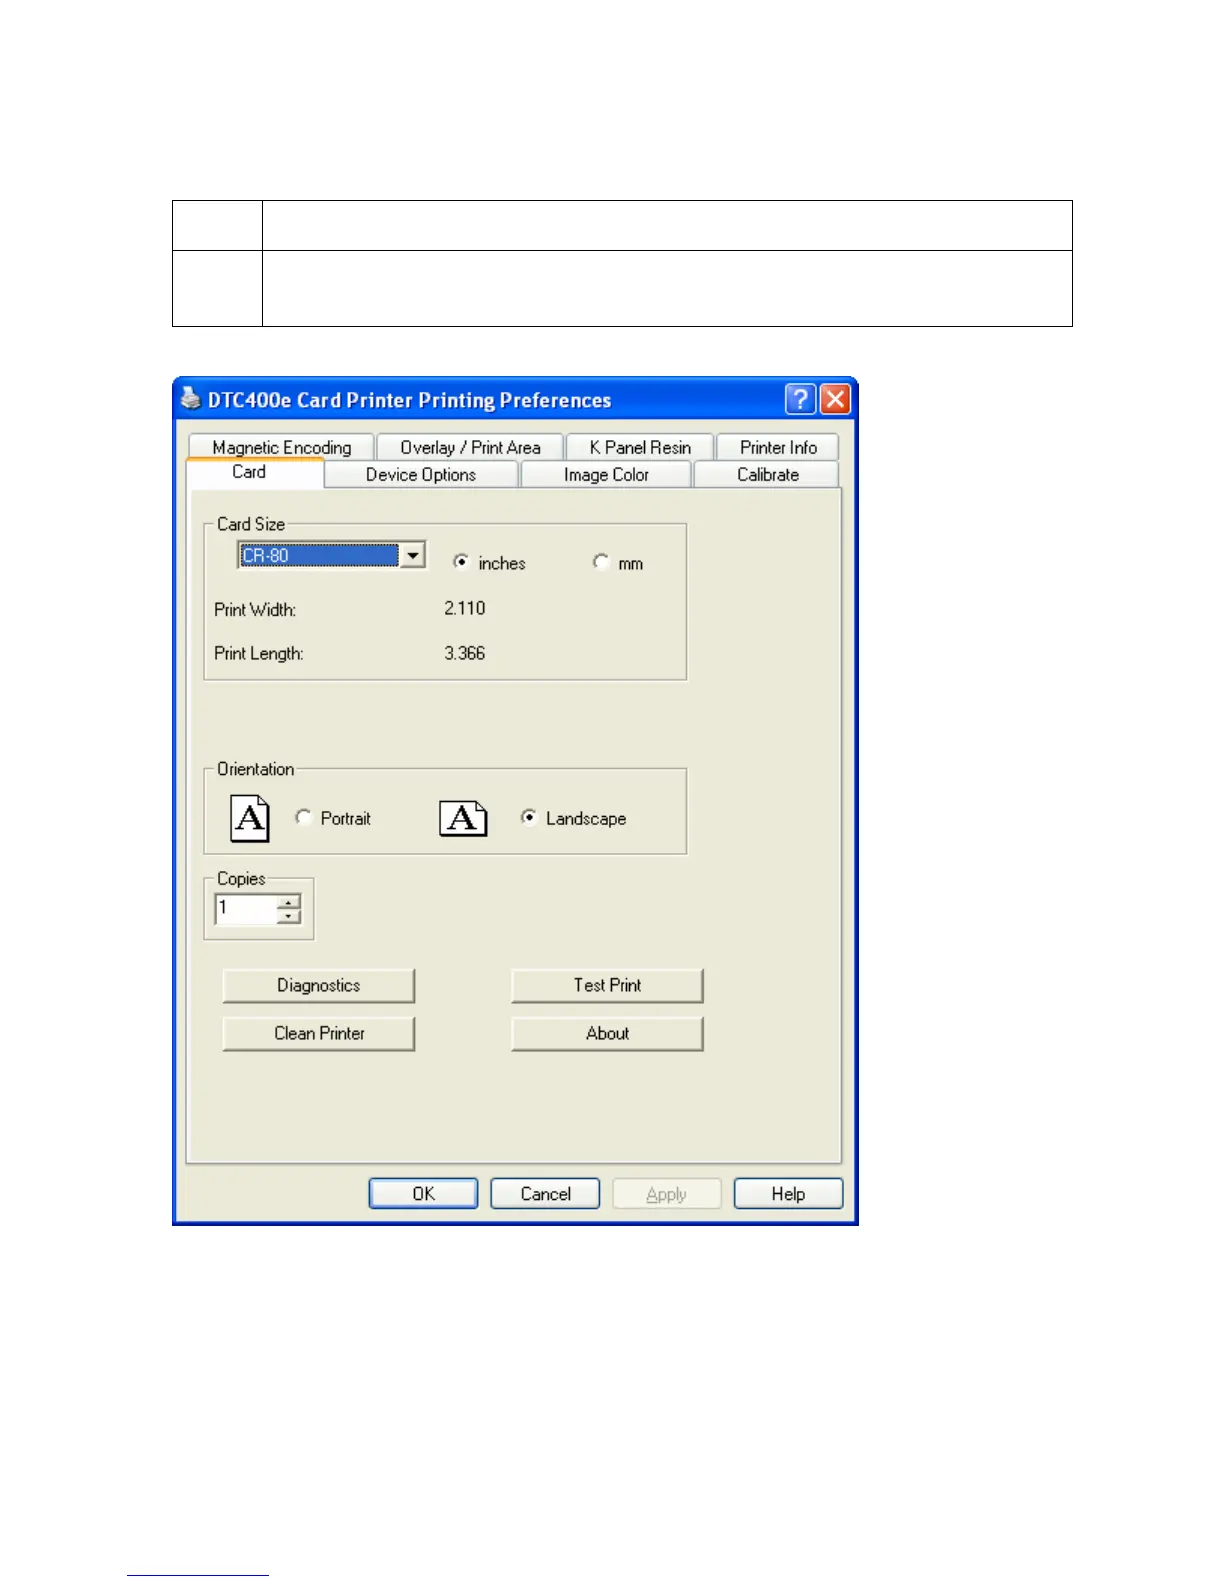Click the Diagnostics button
This screenshot has width=1224, height=1584.
(x=318, y=985)
